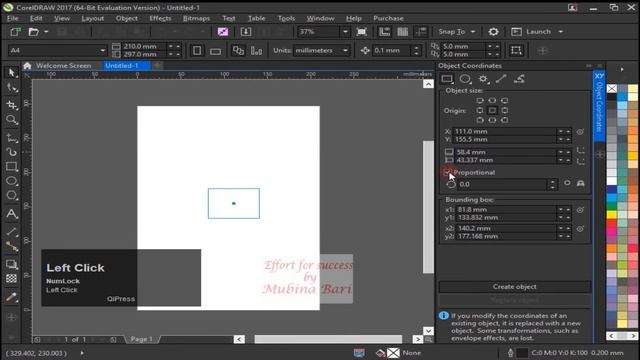Open the Layout menu
The height and width of the screenshot is (360, 640).
[93, 18]
